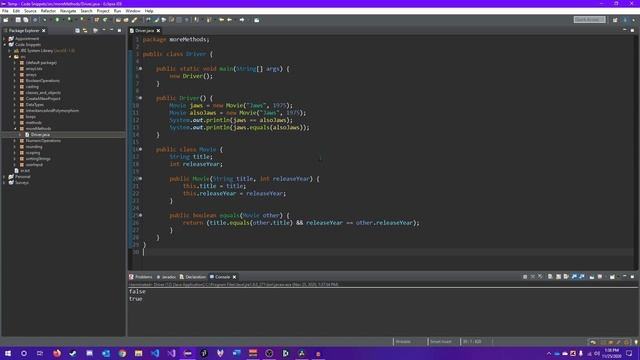Select Driver.java in Package Explorer
The width and height of the screenshot is (640, 360).
40,134
